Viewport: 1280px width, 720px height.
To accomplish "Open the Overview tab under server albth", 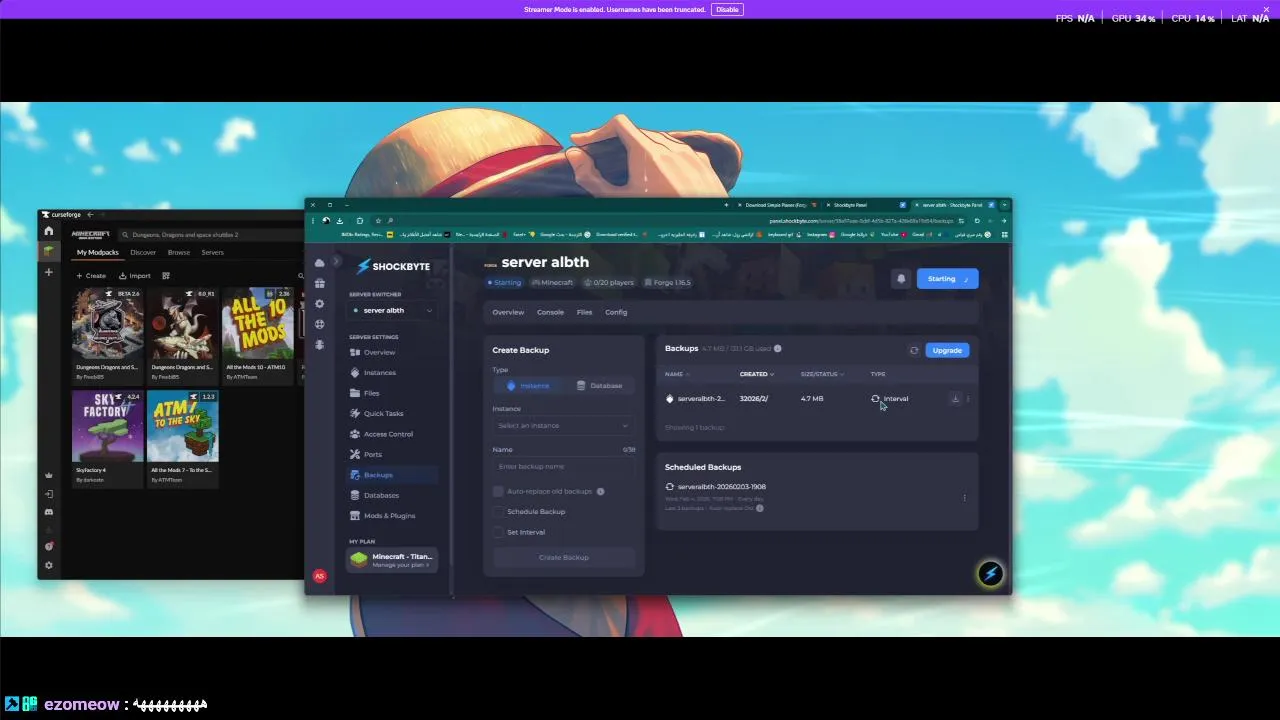I will pos(508,313).
